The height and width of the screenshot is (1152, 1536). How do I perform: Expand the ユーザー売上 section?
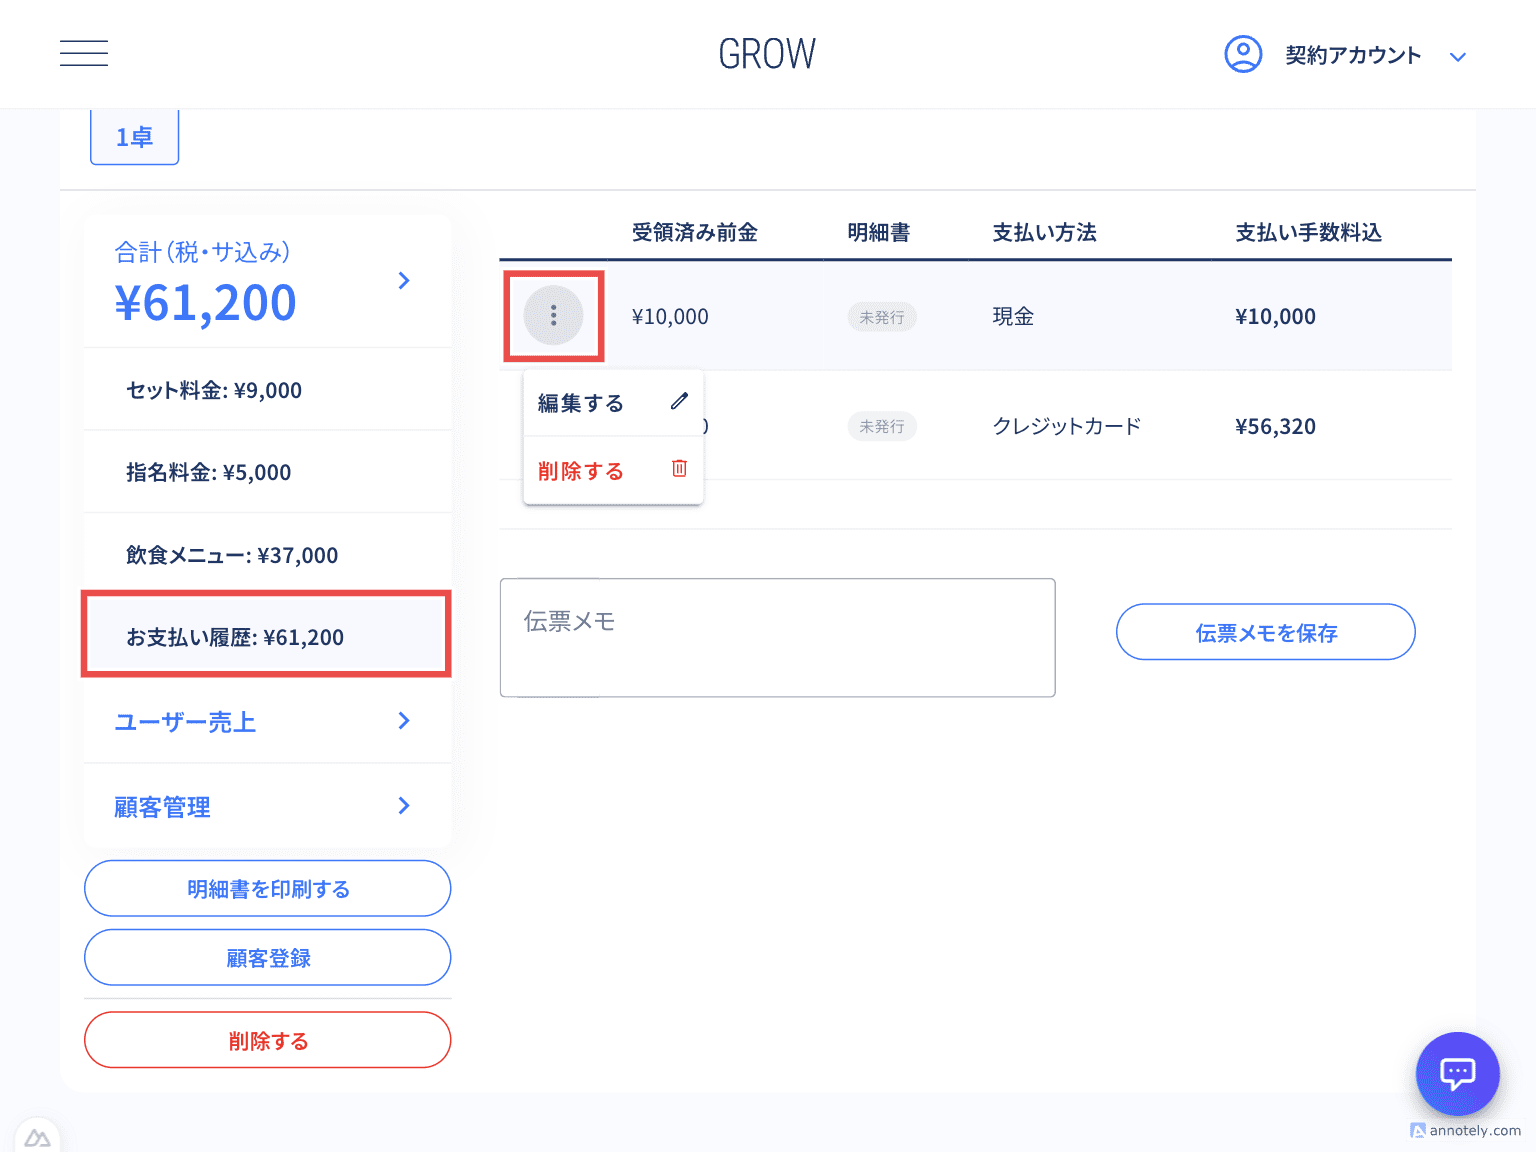coord(404,721)
